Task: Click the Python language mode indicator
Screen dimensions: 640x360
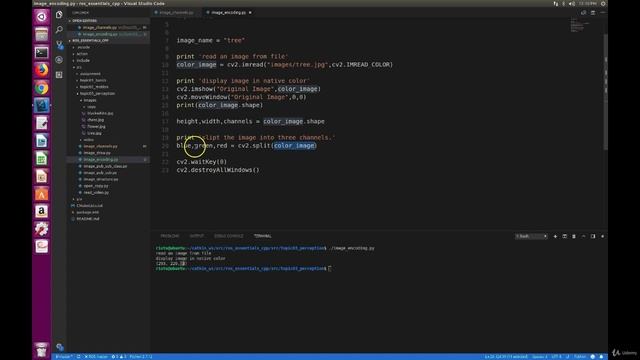Action: click(x=580, y=357)
